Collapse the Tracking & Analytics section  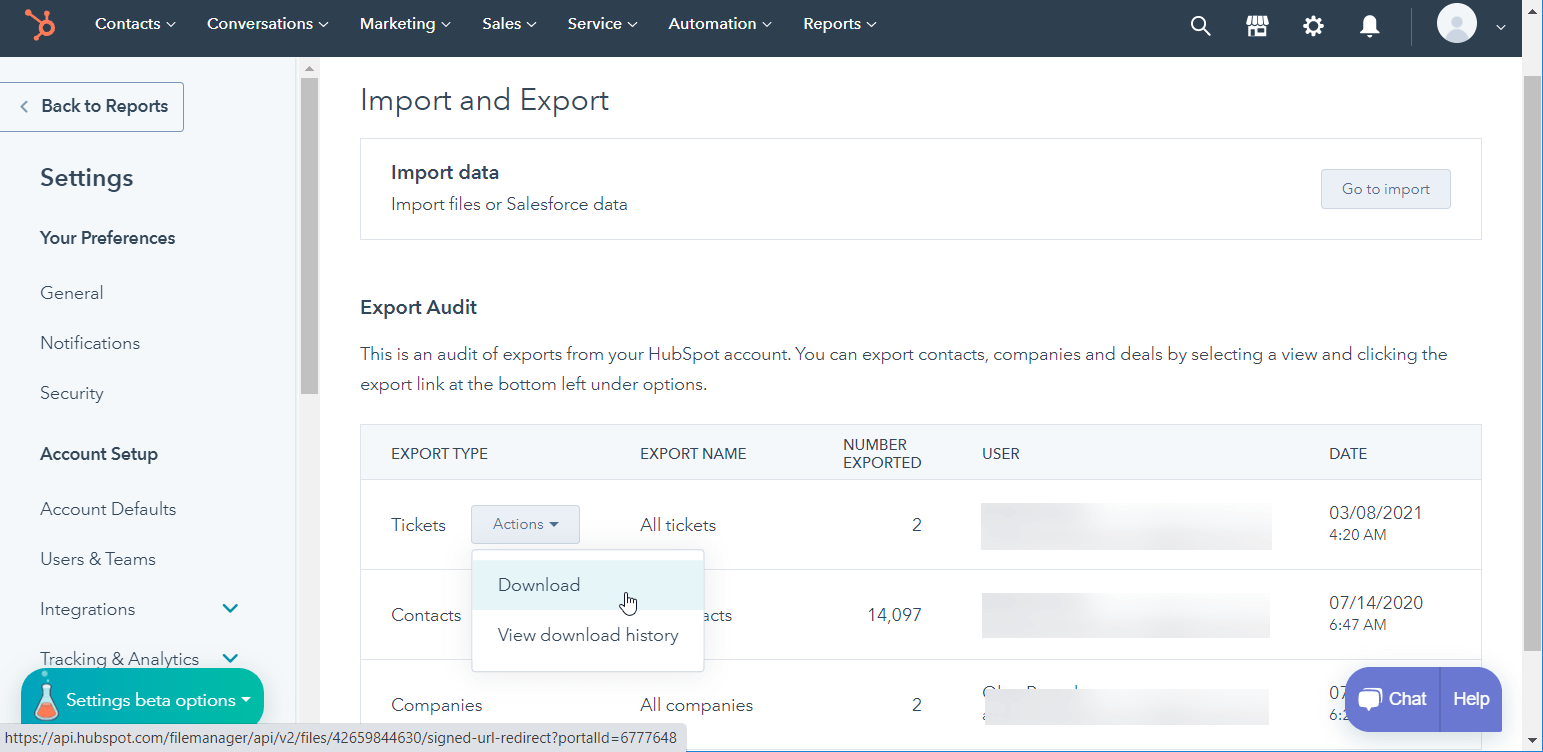pos(230,658)
